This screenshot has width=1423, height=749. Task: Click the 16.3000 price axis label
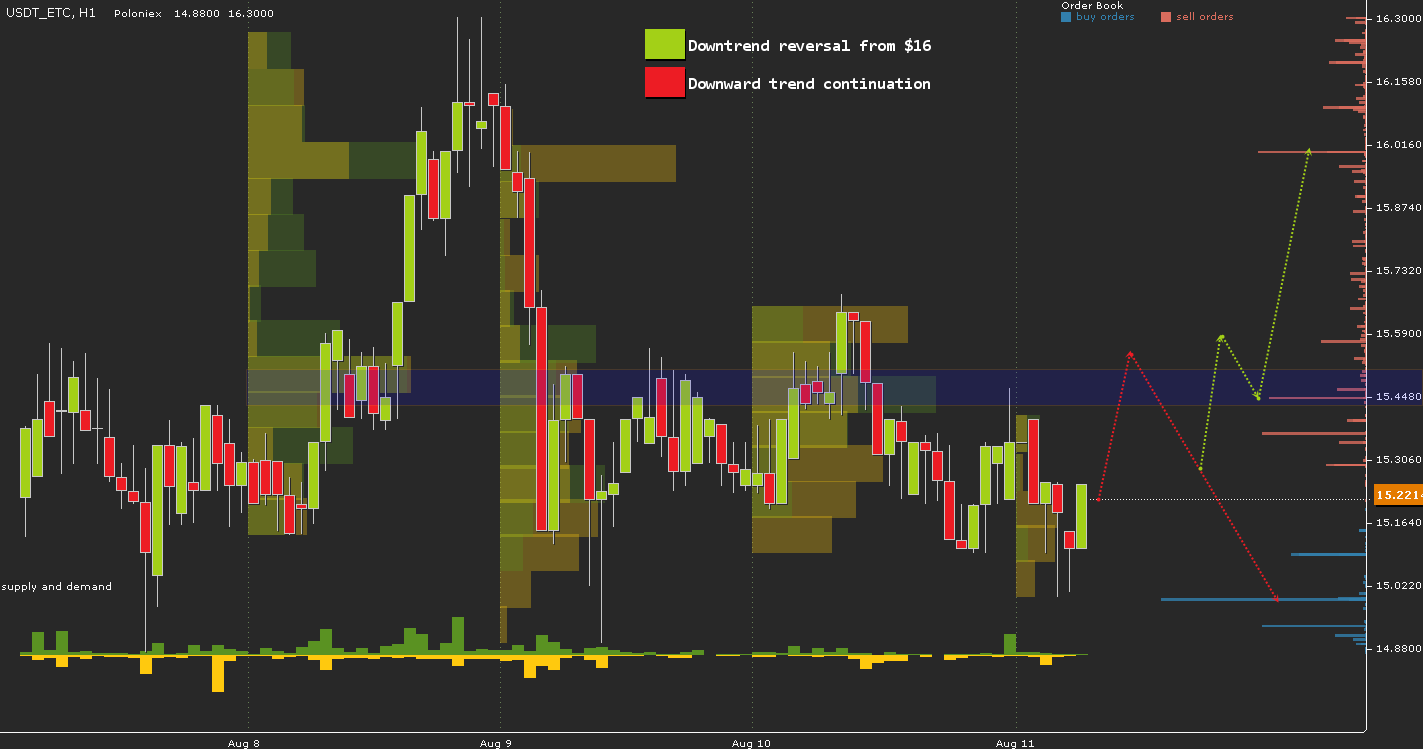point(1398,18)
